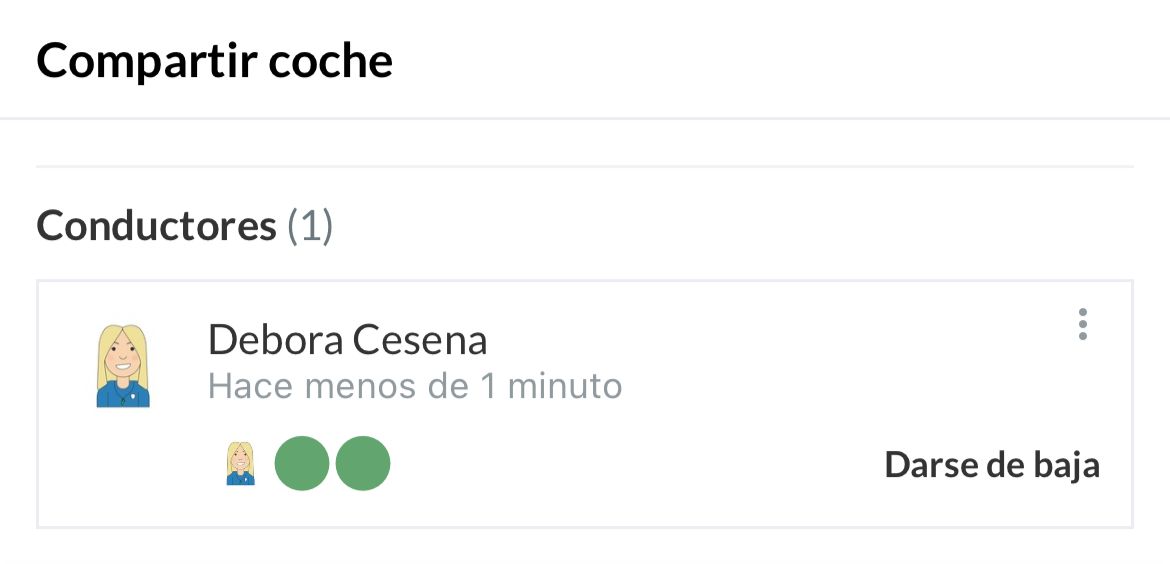The width and height of the screenshot is (1170, 564).
Task: Open the three-dot options menu on Debora's card
Action: tap(1082, 325)
